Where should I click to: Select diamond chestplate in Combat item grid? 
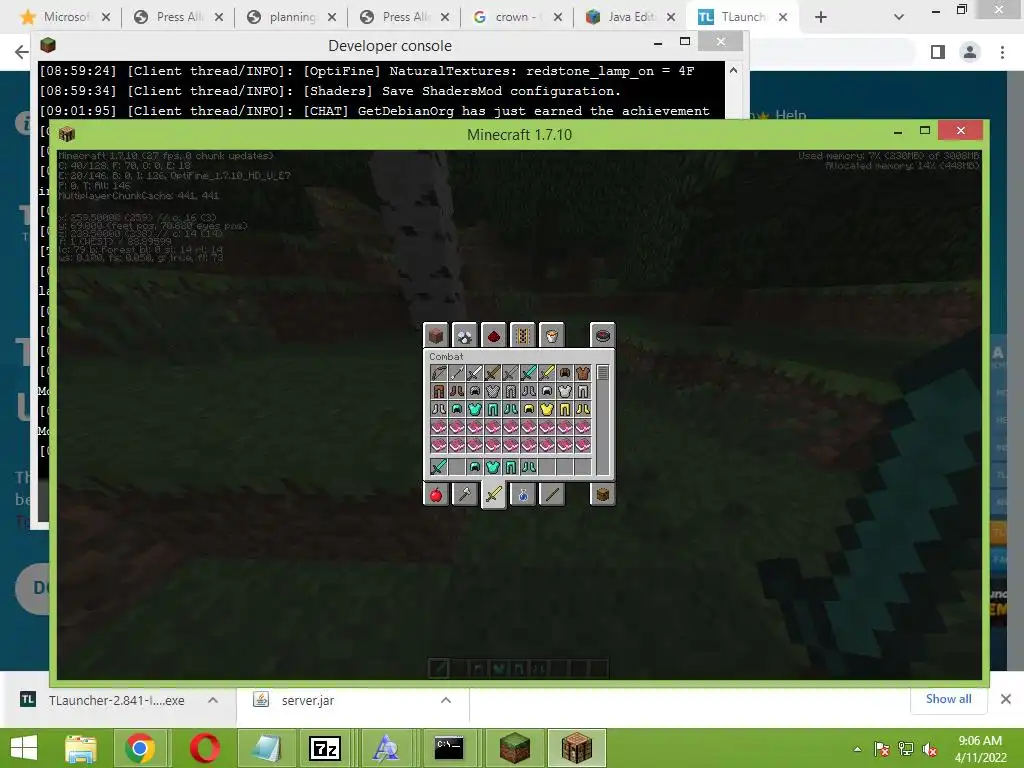pyautogui.click(x=475, y=409)
